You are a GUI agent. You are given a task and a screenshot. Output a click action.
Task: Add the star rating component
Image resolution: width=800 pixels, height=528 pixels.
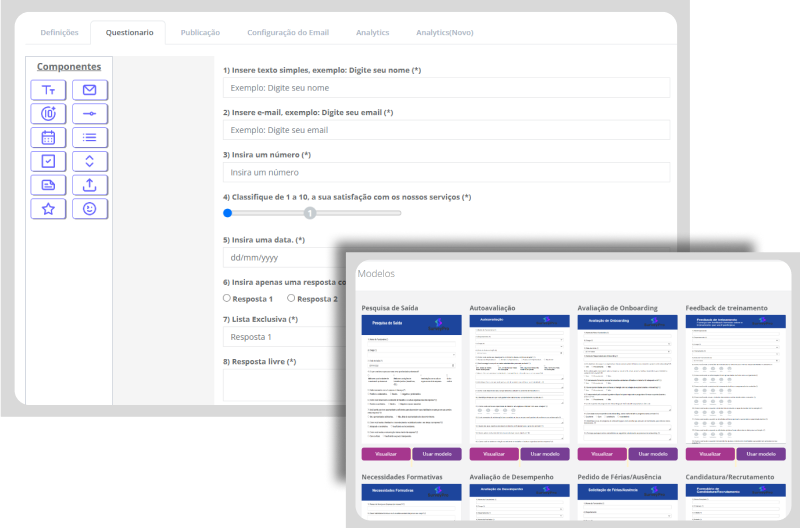(48, 209)
